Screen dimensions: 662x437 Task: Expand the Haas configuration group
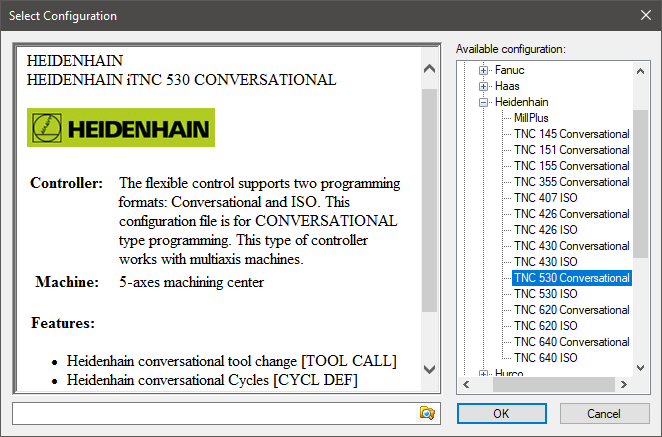coord(483,86)
